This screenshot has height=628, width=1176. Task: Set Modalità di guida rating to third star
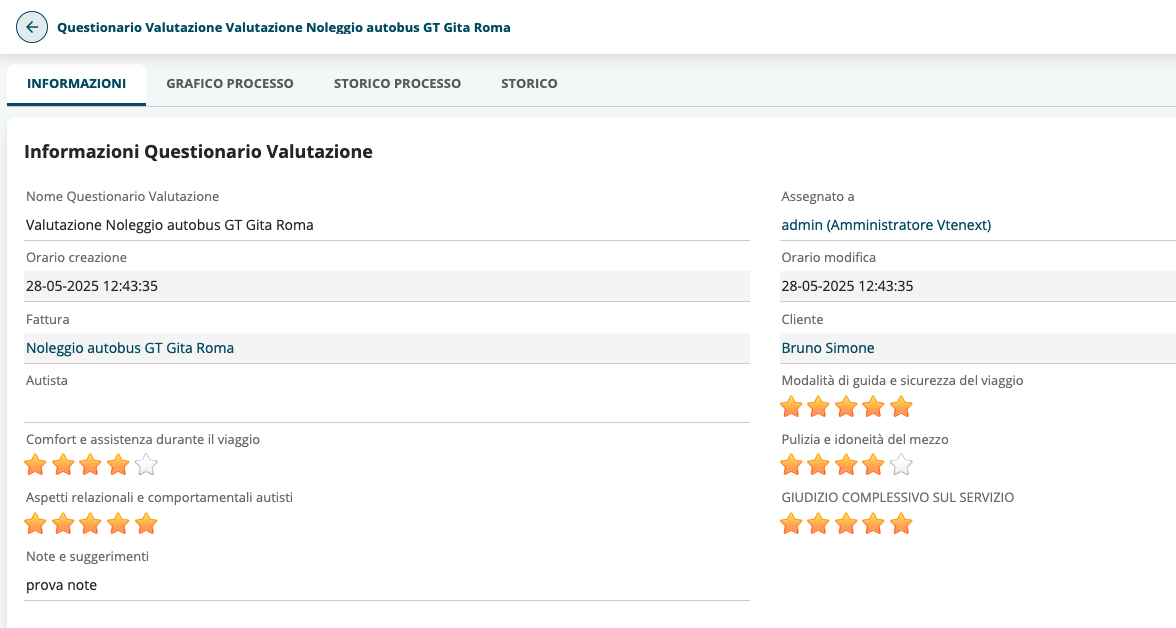pyautogui.click(x=846, y=407)
